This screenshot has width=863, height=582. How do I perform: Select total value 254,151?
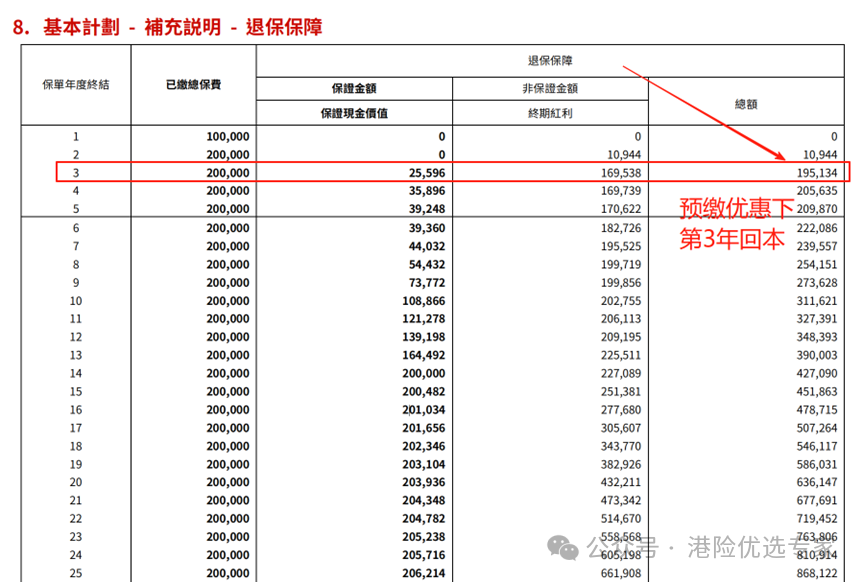[x=817, y=264]
